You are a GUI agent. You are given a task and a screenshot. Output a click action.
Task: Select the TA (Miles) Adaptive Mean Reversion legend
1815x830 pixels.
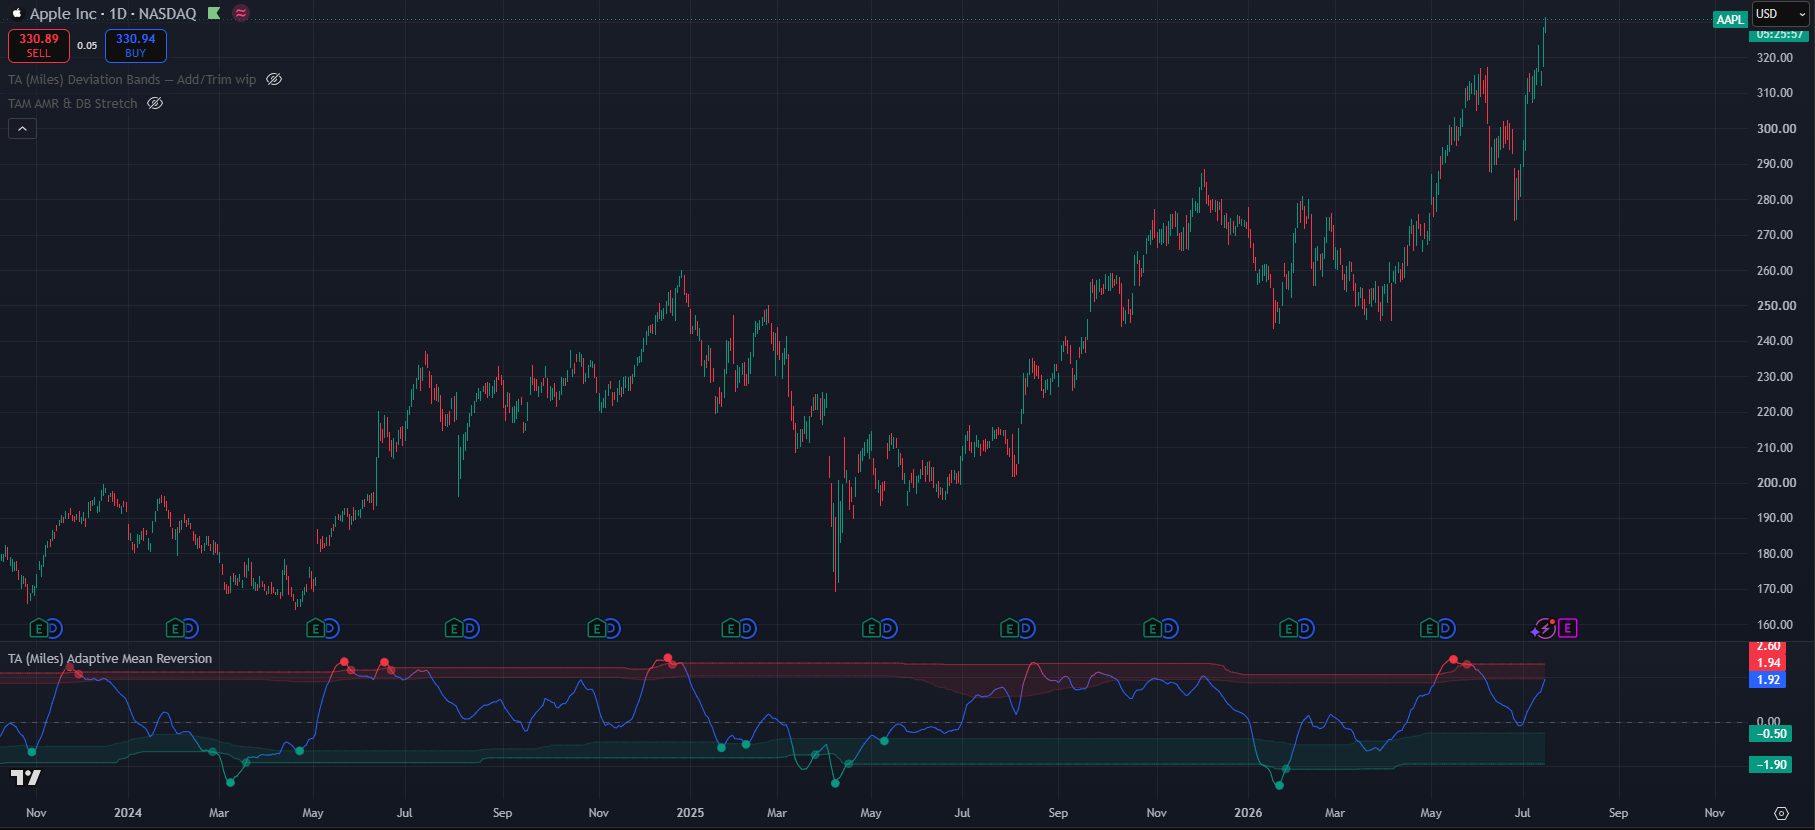(x=110, y=658)
